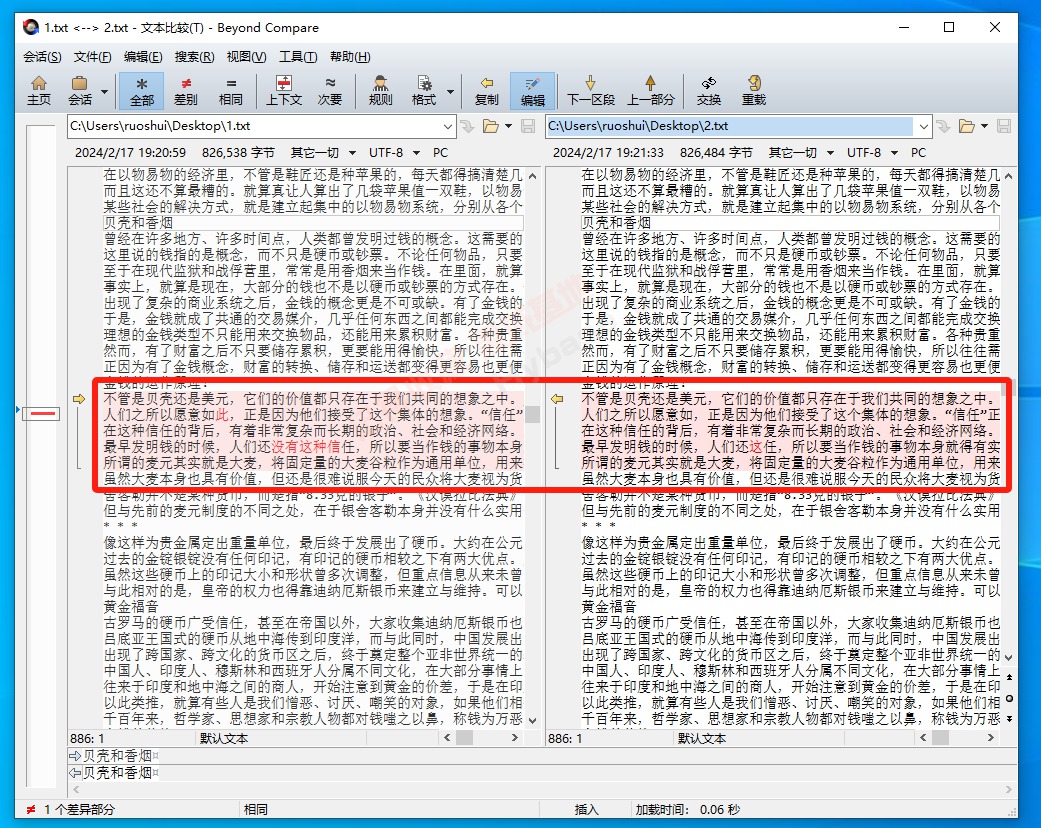Open the 编辑(E) menu

point(143,57)
